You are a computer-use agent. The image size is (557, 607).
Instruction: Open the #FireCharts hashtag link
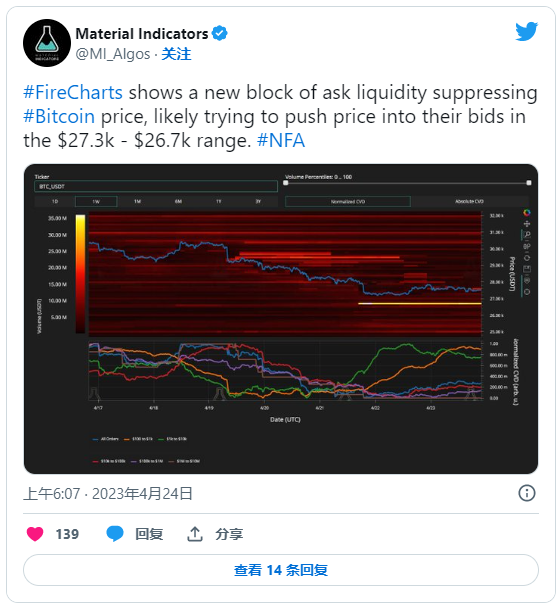click(73, 93)
